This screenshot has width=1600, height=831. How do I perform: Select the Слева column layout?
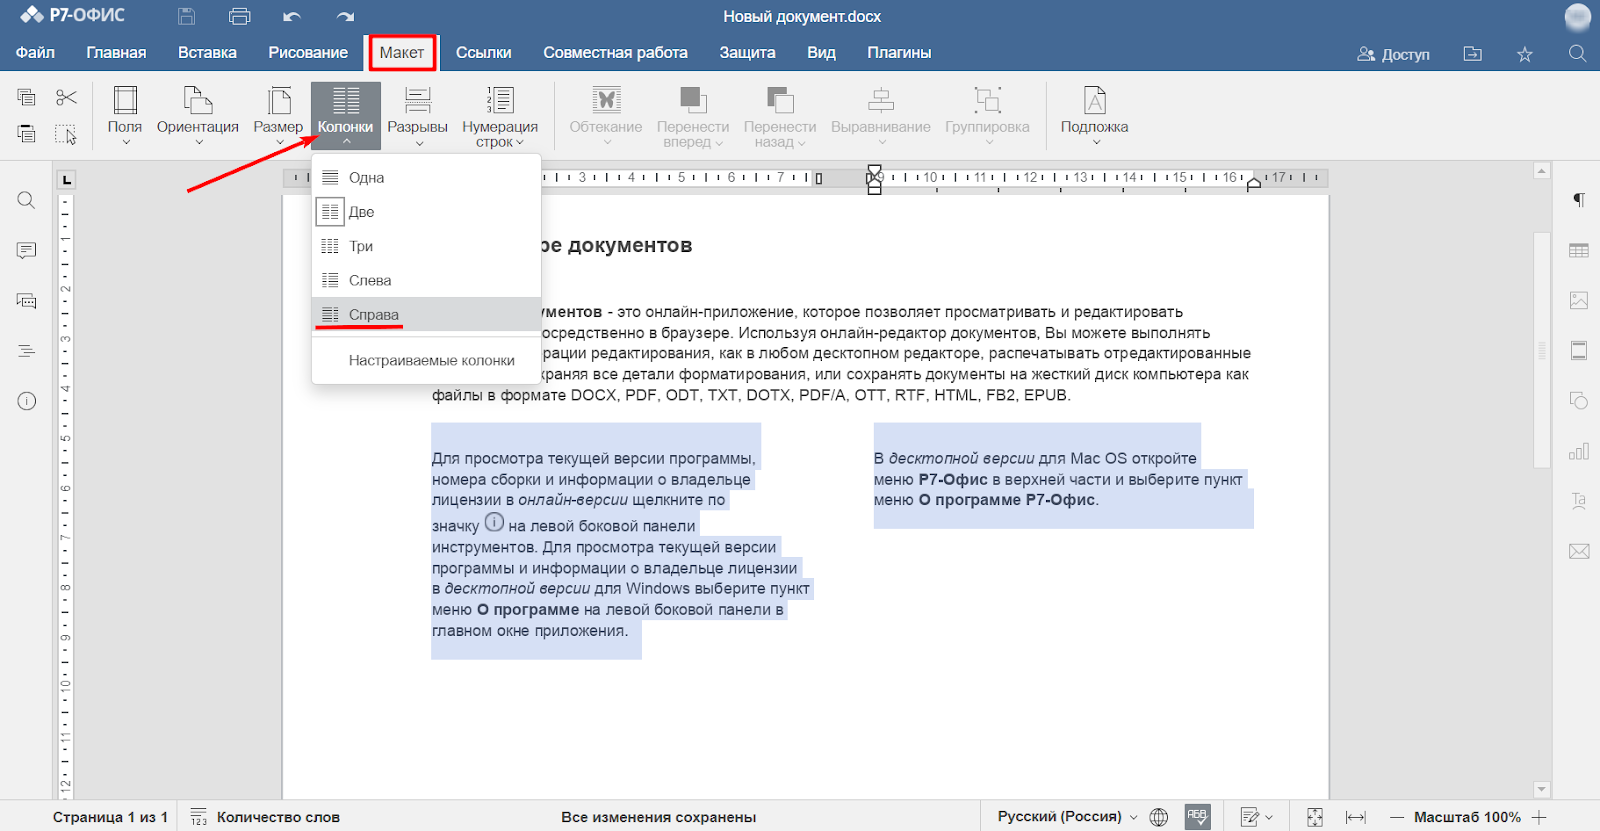pos(427,280)
